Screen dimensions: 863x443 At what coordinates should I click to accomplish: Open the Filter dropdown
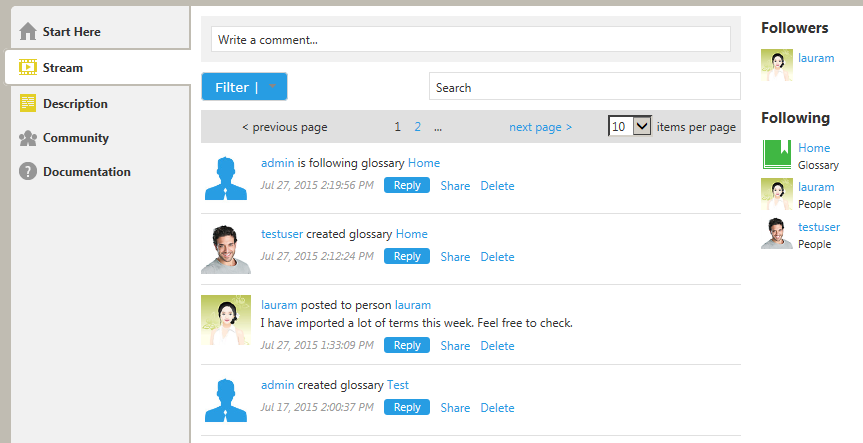tap(244, 87)
